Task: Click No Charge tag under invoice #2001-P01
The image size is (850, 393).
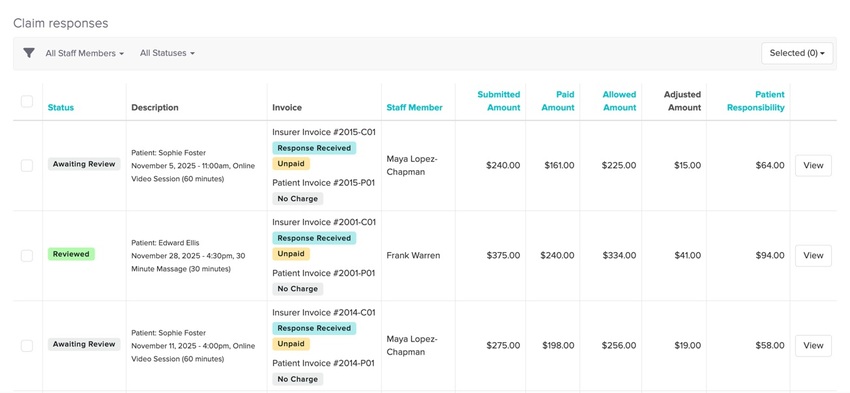Action: (298, 289)
